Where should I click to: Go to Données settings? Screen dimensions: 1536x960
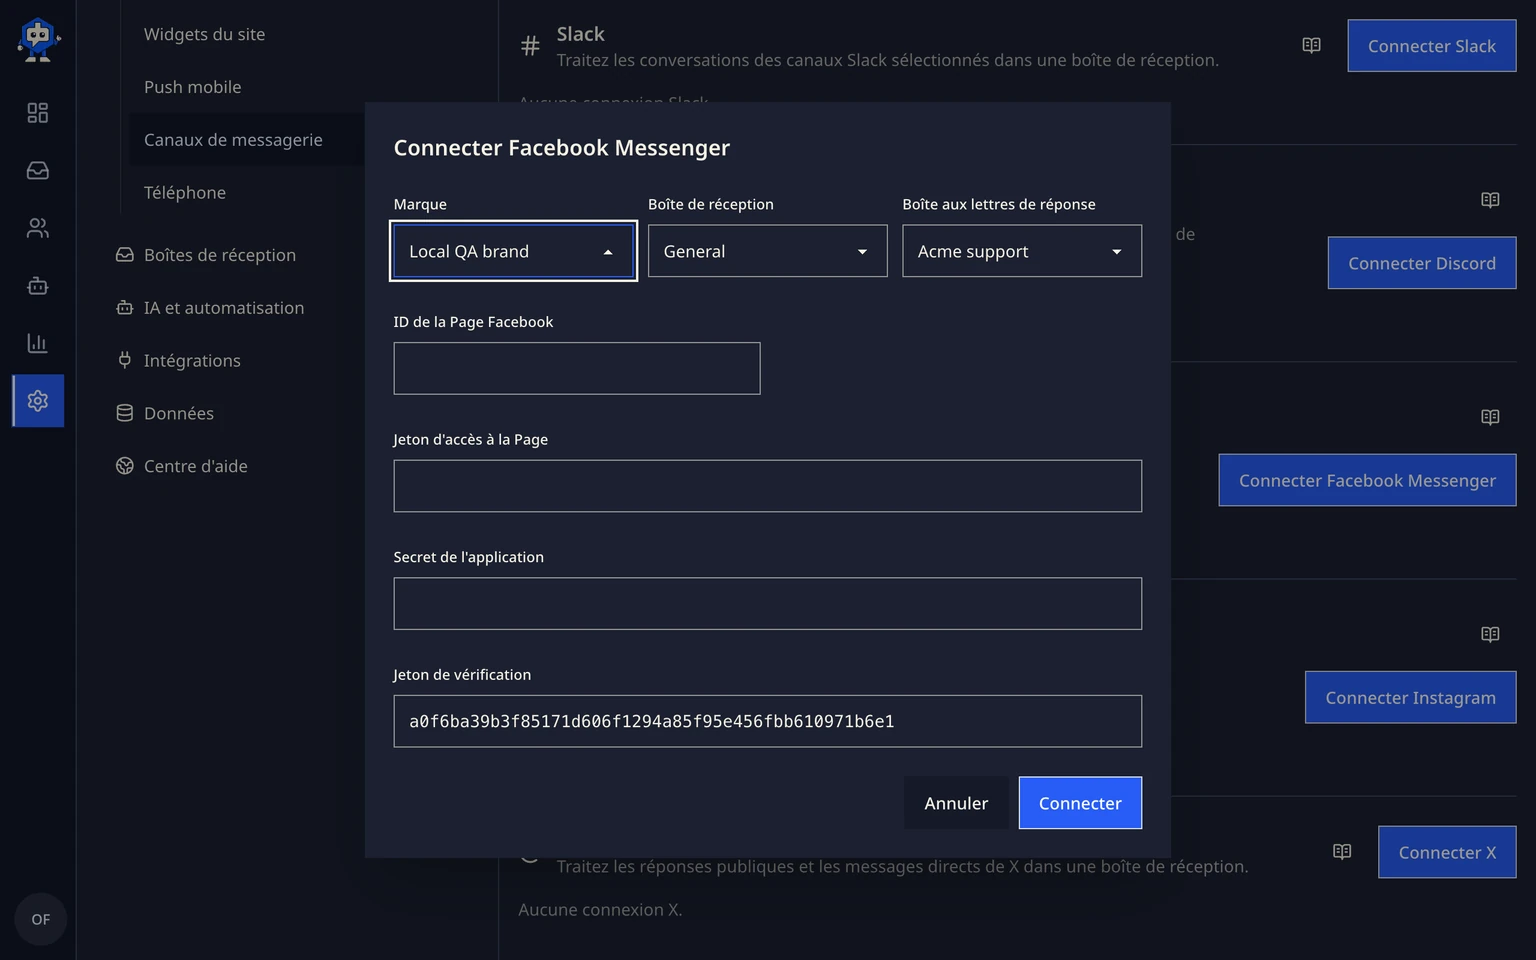click(x=165, y=414)
